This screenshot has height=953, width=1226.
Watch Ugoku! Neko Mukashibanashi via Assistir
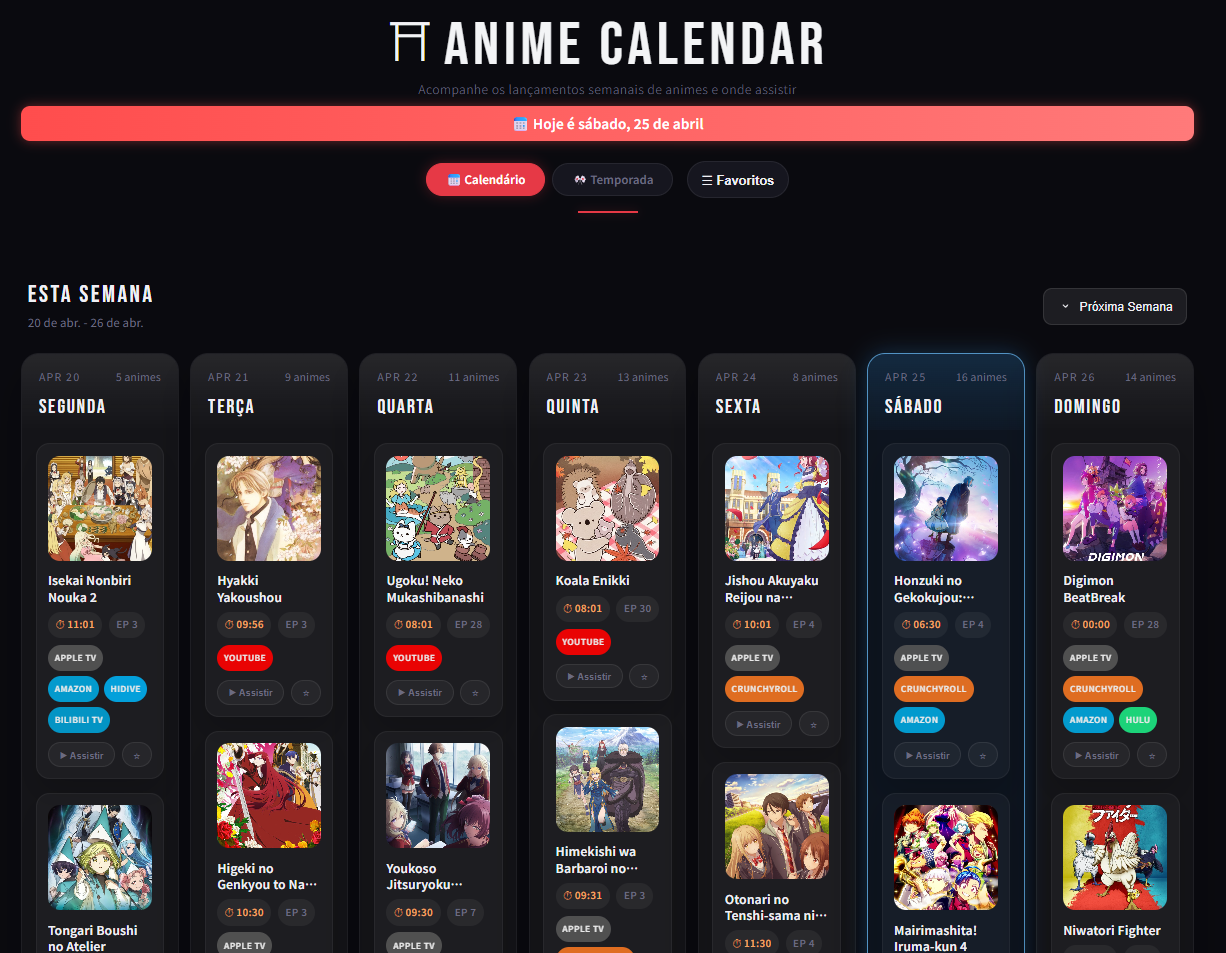click(420, 692)
